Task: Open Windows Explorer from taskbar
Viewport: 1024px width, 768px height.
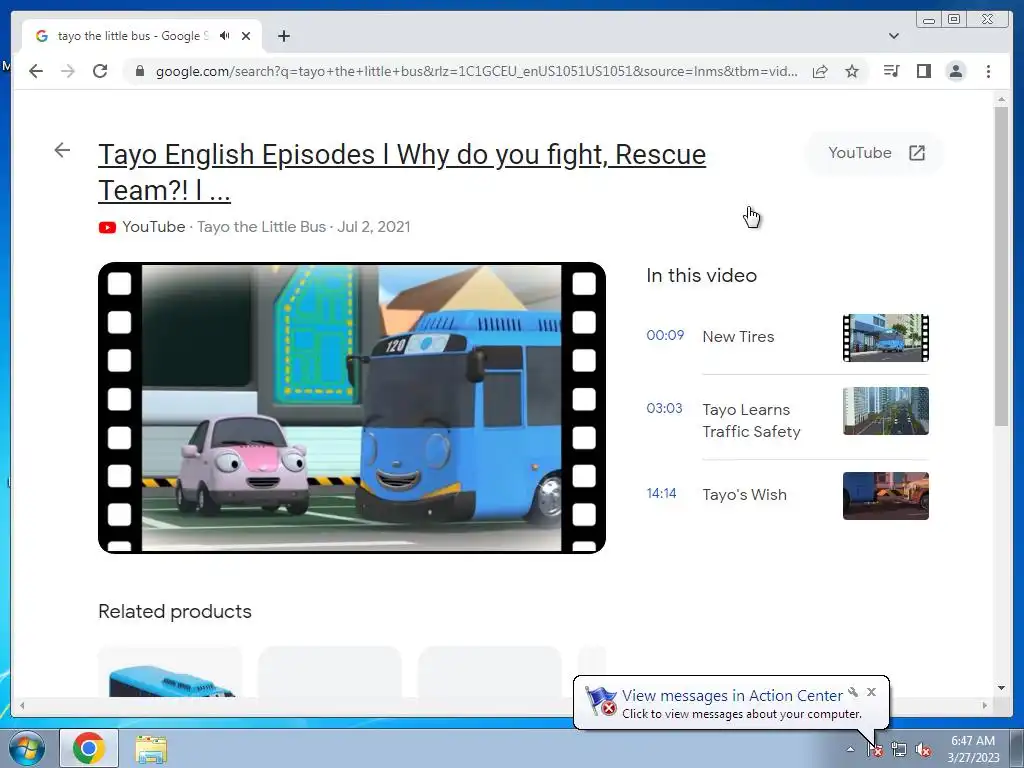Action: (x=151, y=748)
